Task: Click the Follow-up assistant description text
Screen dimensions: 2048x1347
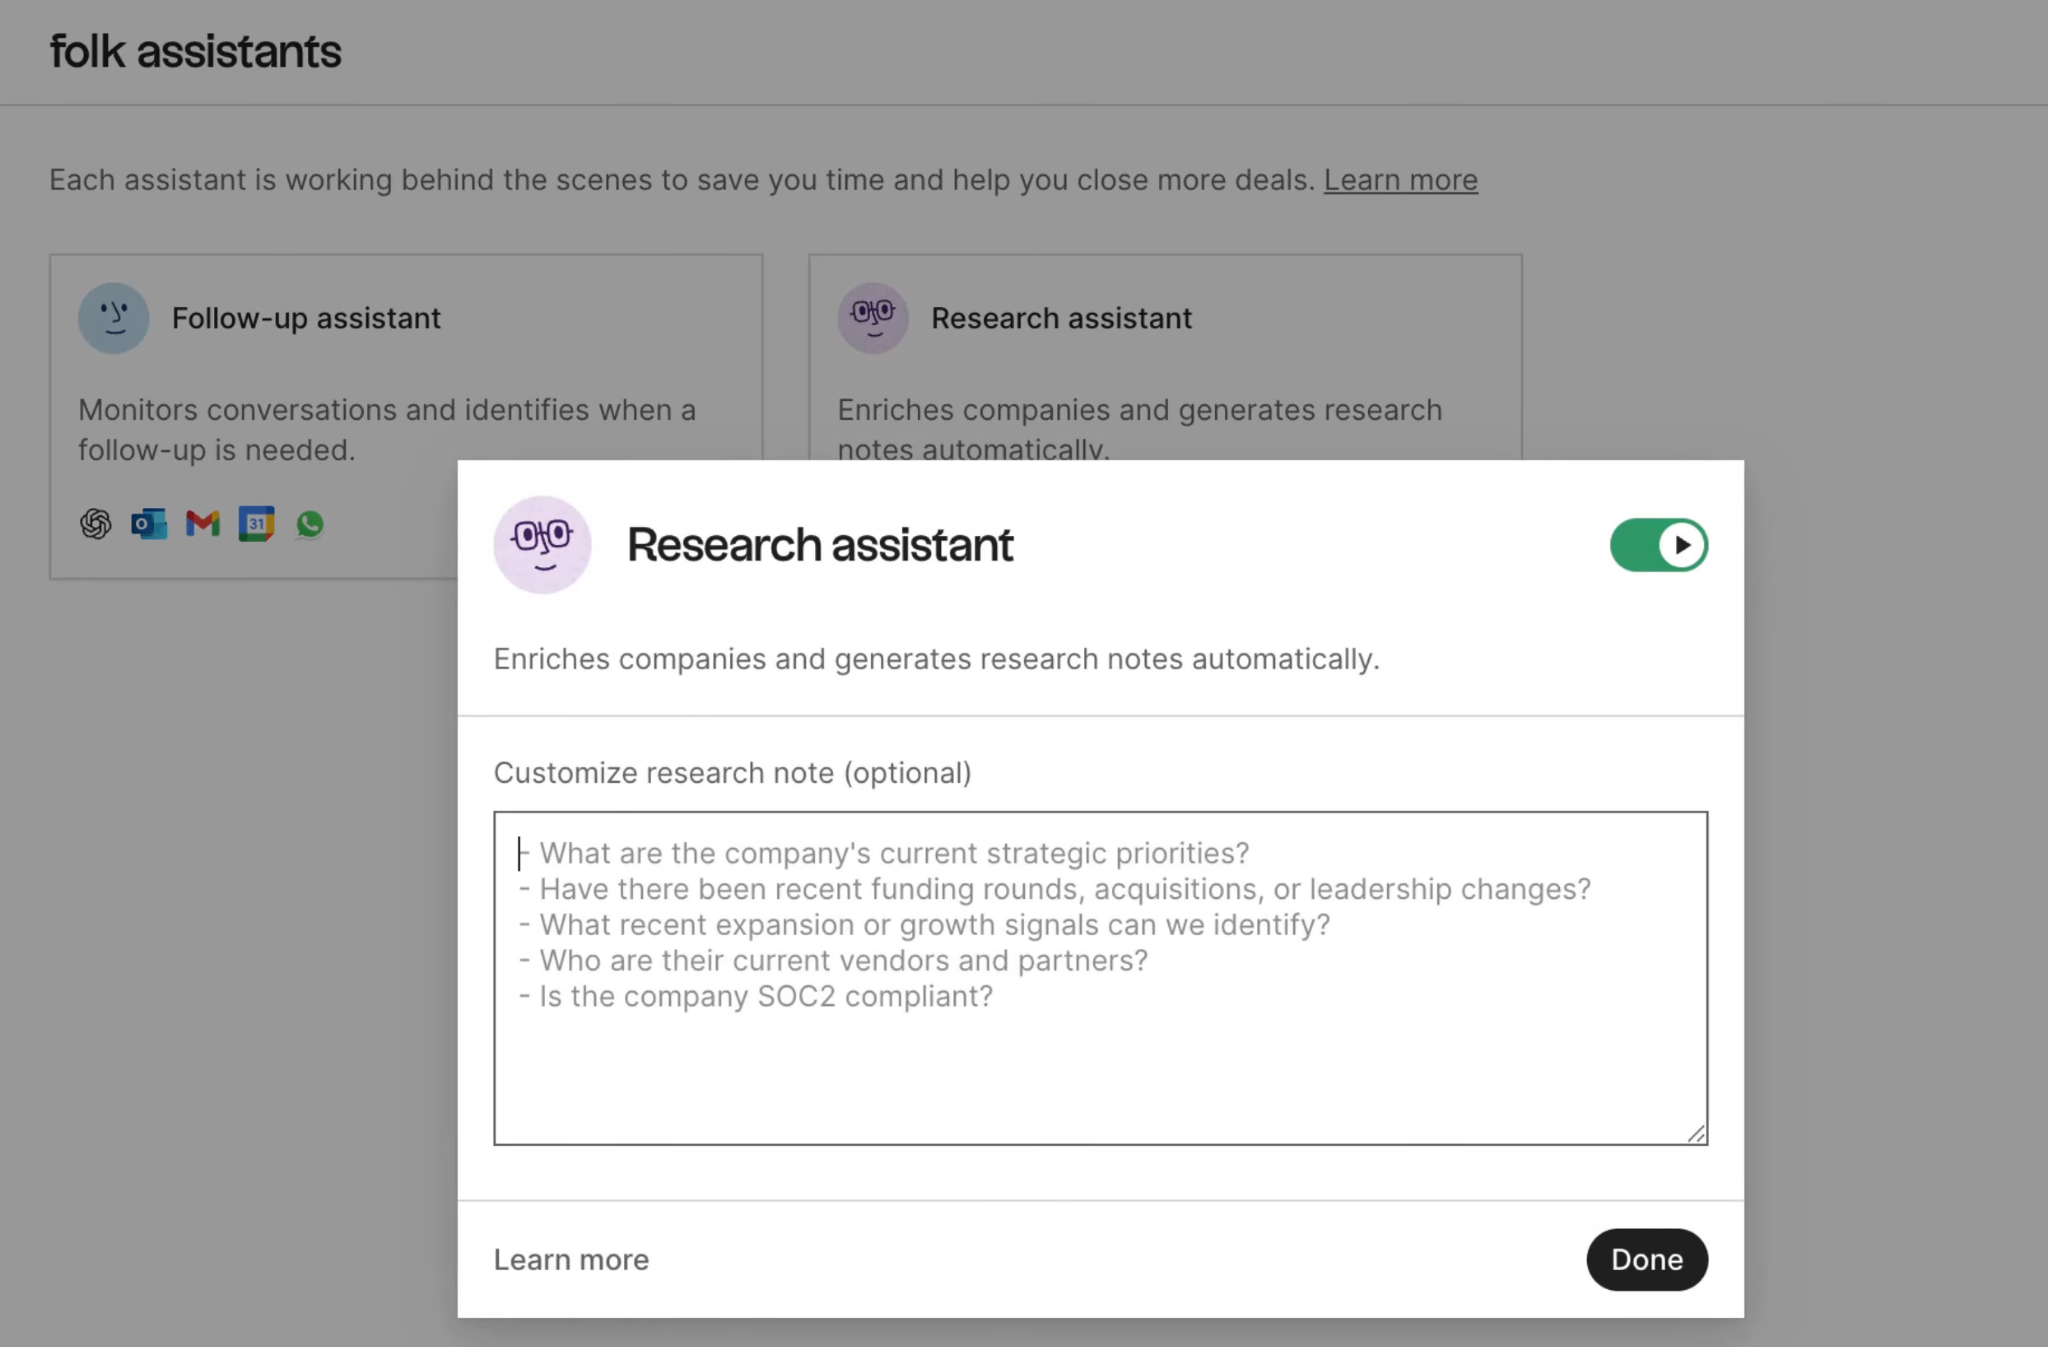Action: click(x=387, y=430)
